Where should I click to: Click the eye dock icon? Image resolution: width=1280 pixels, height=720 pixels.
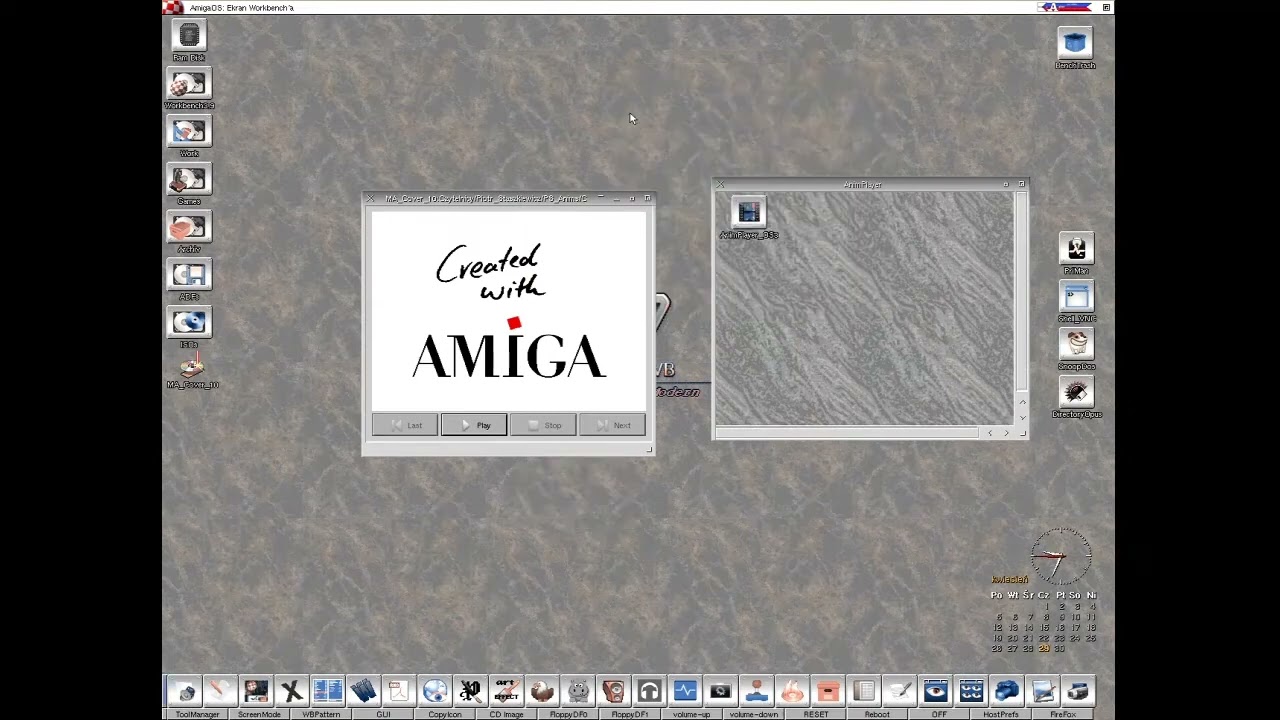click(936, 691)
